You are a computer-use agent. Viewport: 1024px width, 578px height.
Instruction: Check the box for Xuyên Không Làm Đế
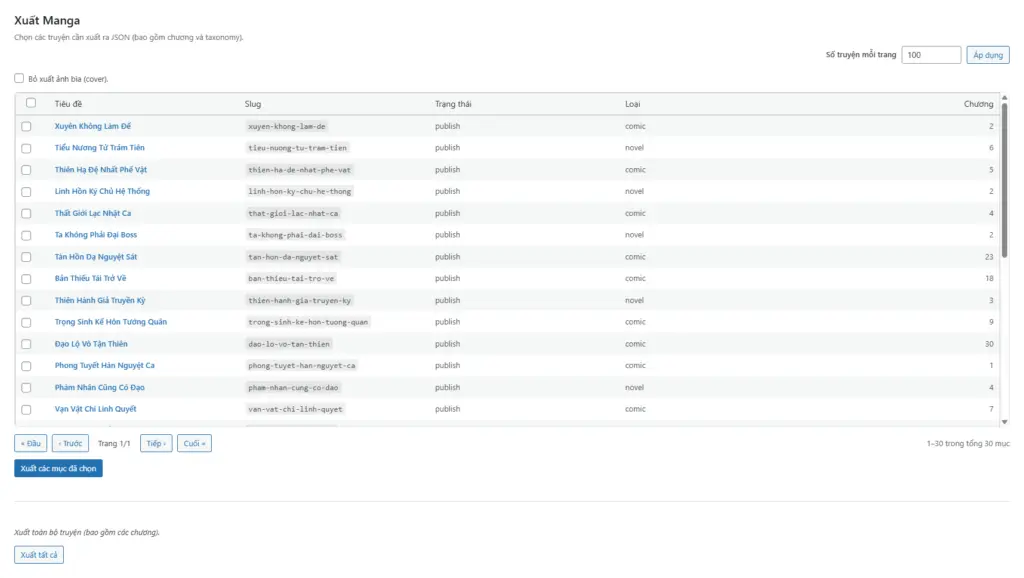(x=26, y=126)
